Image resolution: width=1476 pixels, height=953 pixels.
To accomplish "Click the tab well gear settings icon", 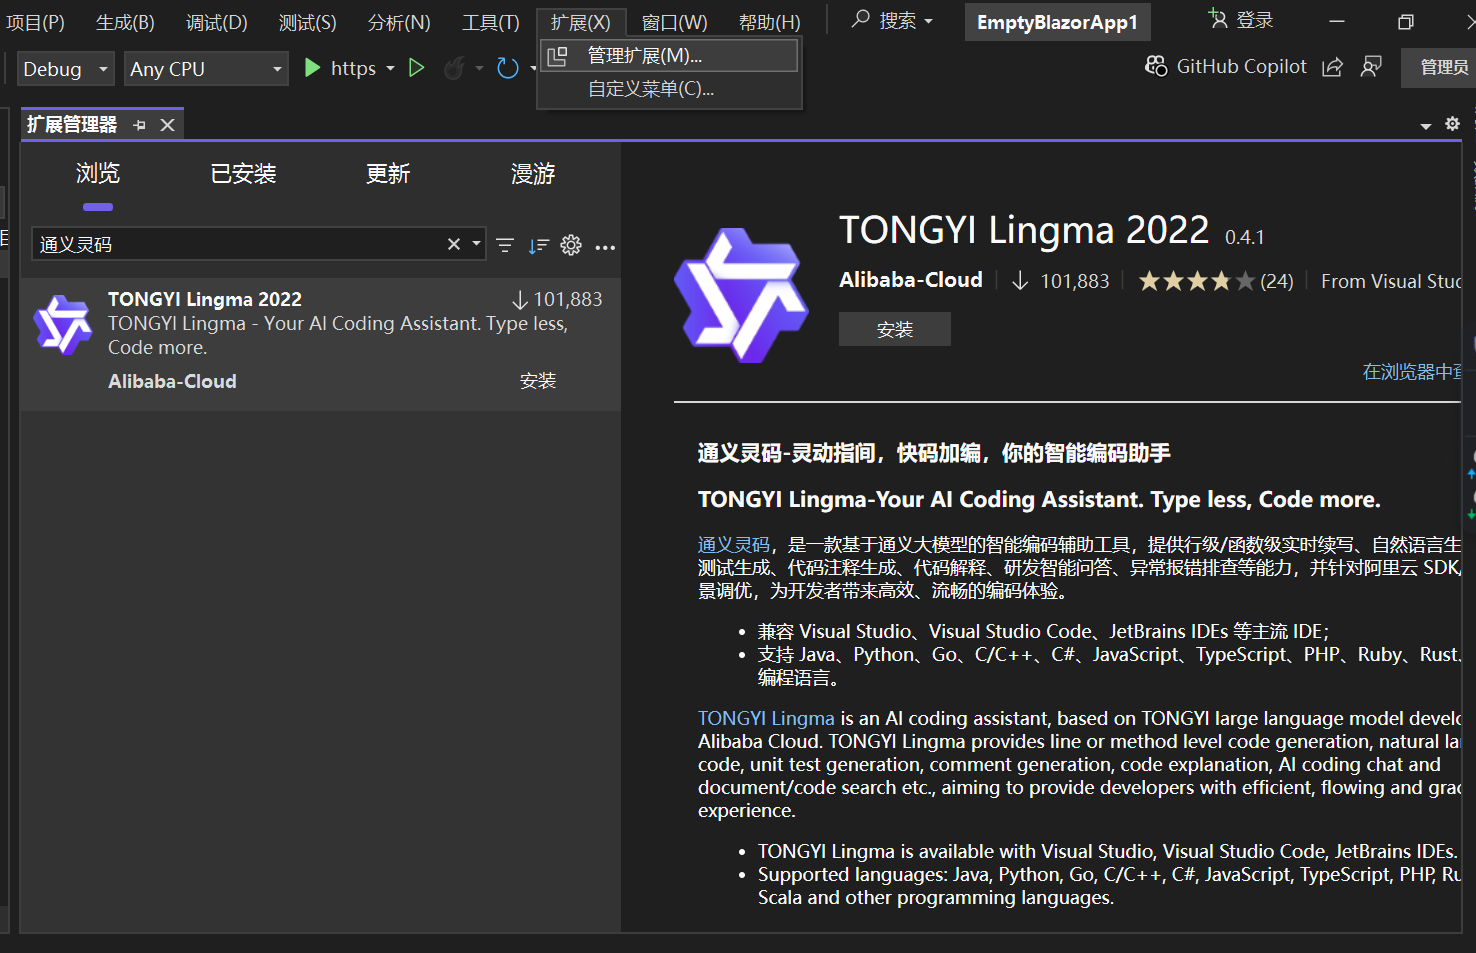I will point(1453,124).
